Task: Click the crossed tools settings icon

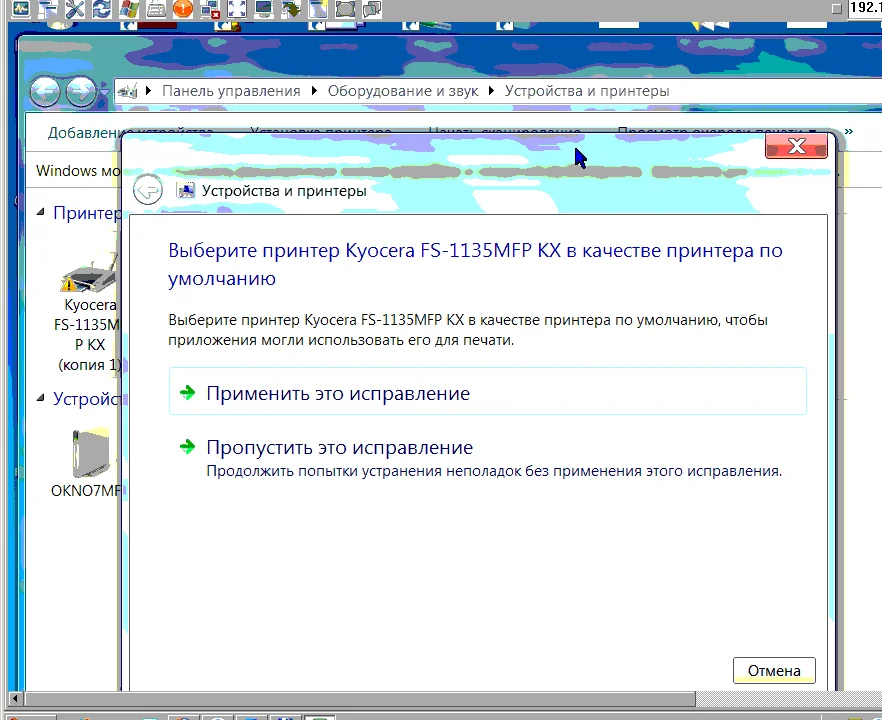Action: click(75, 10)
